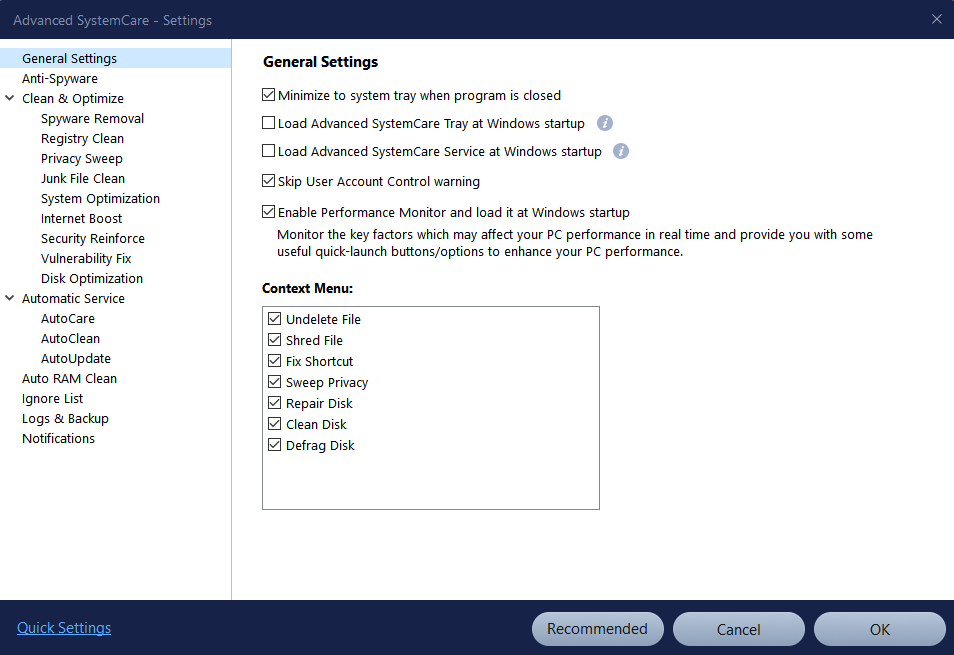This screenshot has width=954, height=655.
Task: Click the Recommended button
Action: [x=597, y=629]
